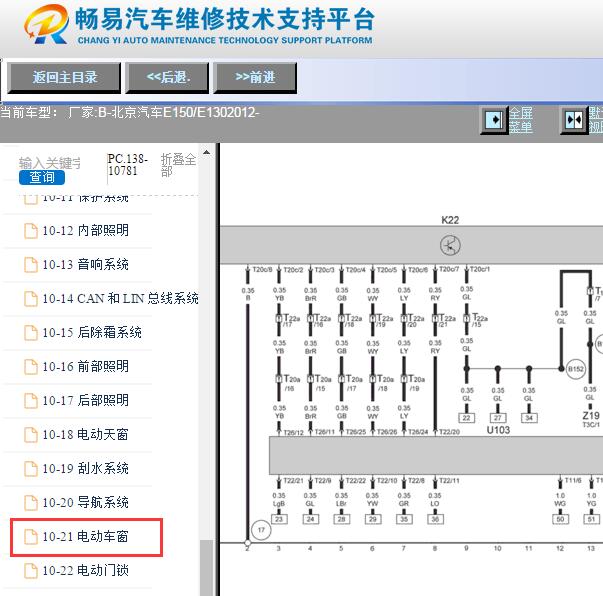603x596 pixels.
Task: Open 10-18 电动天窗 item
Action: 85,435
